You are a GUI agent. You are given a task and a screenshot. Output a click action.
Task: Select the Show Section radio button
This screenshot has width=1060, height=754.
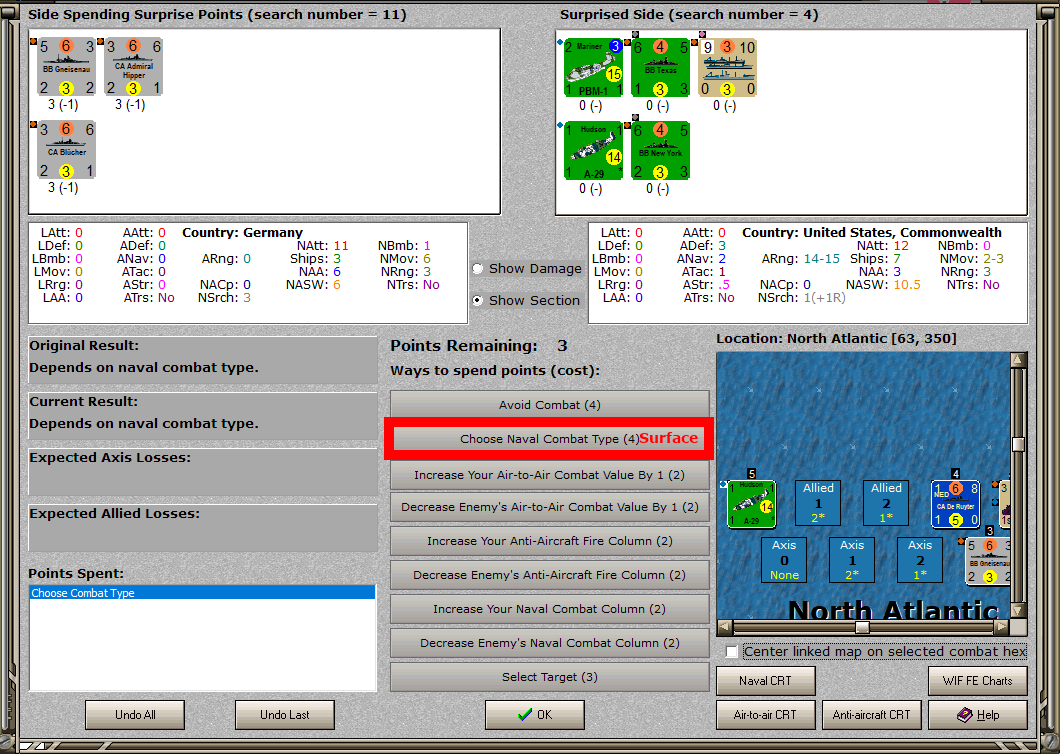(x=478, y=300)
